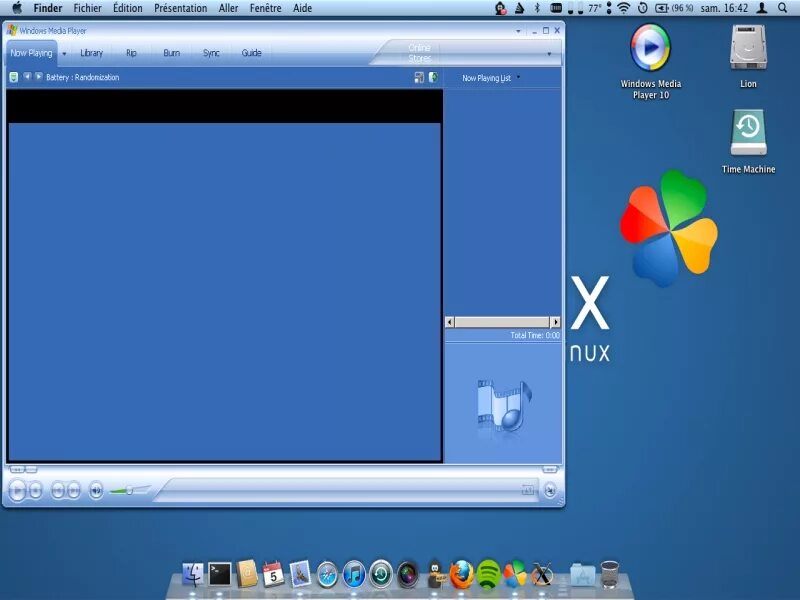Open the Trash in the Dock
The width and height of the screenshot is (800, 600).
click(x=609, y=574)
